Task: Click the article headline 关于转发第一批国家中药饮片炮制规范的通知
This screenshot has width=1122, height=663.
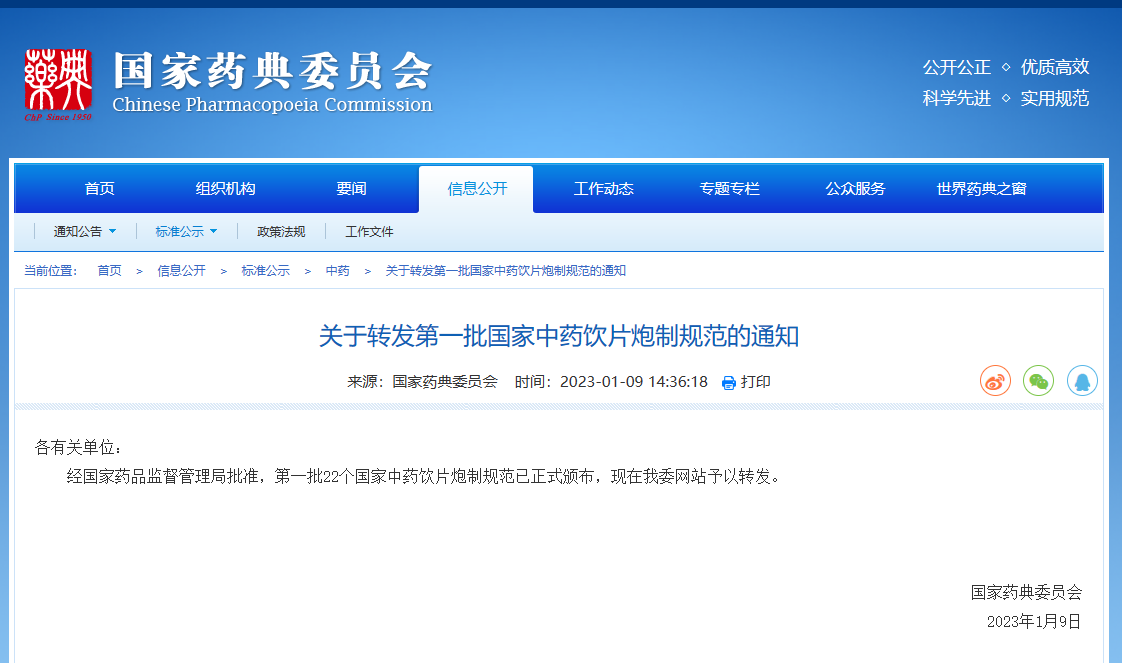Action: pos(559,336)
